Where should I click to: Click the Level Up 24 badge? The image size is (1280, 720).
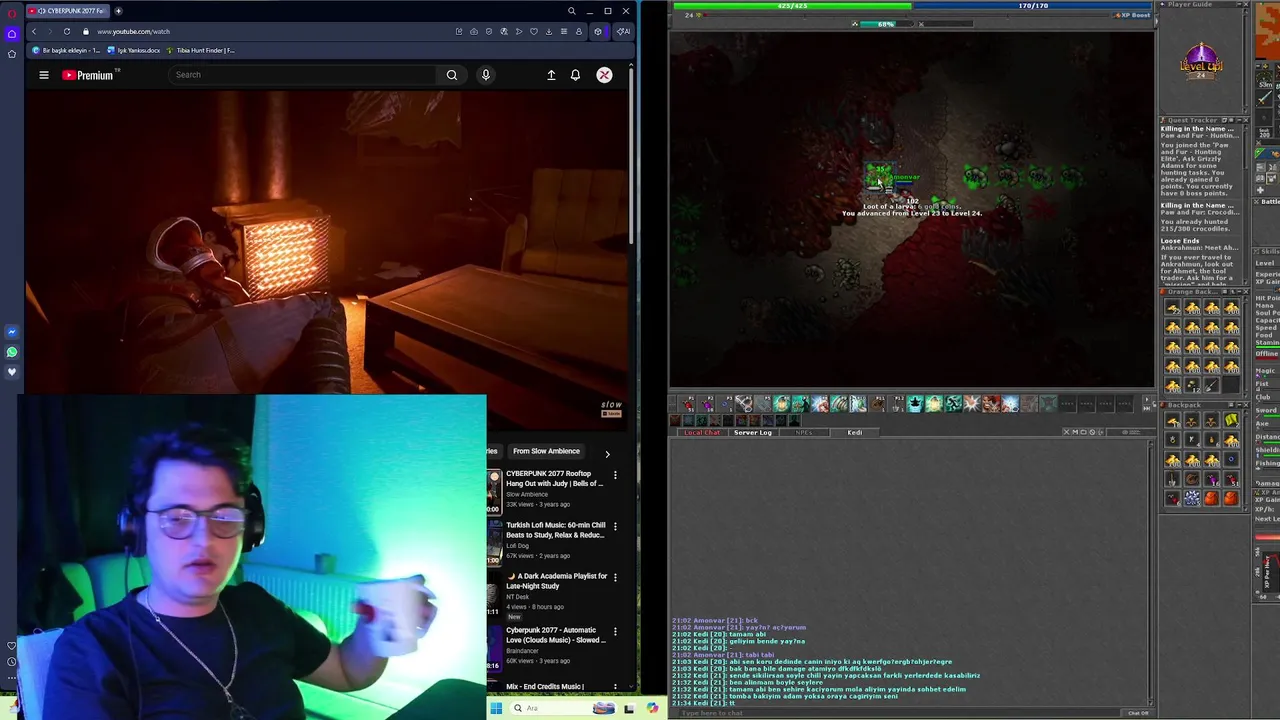[1201, 62]
